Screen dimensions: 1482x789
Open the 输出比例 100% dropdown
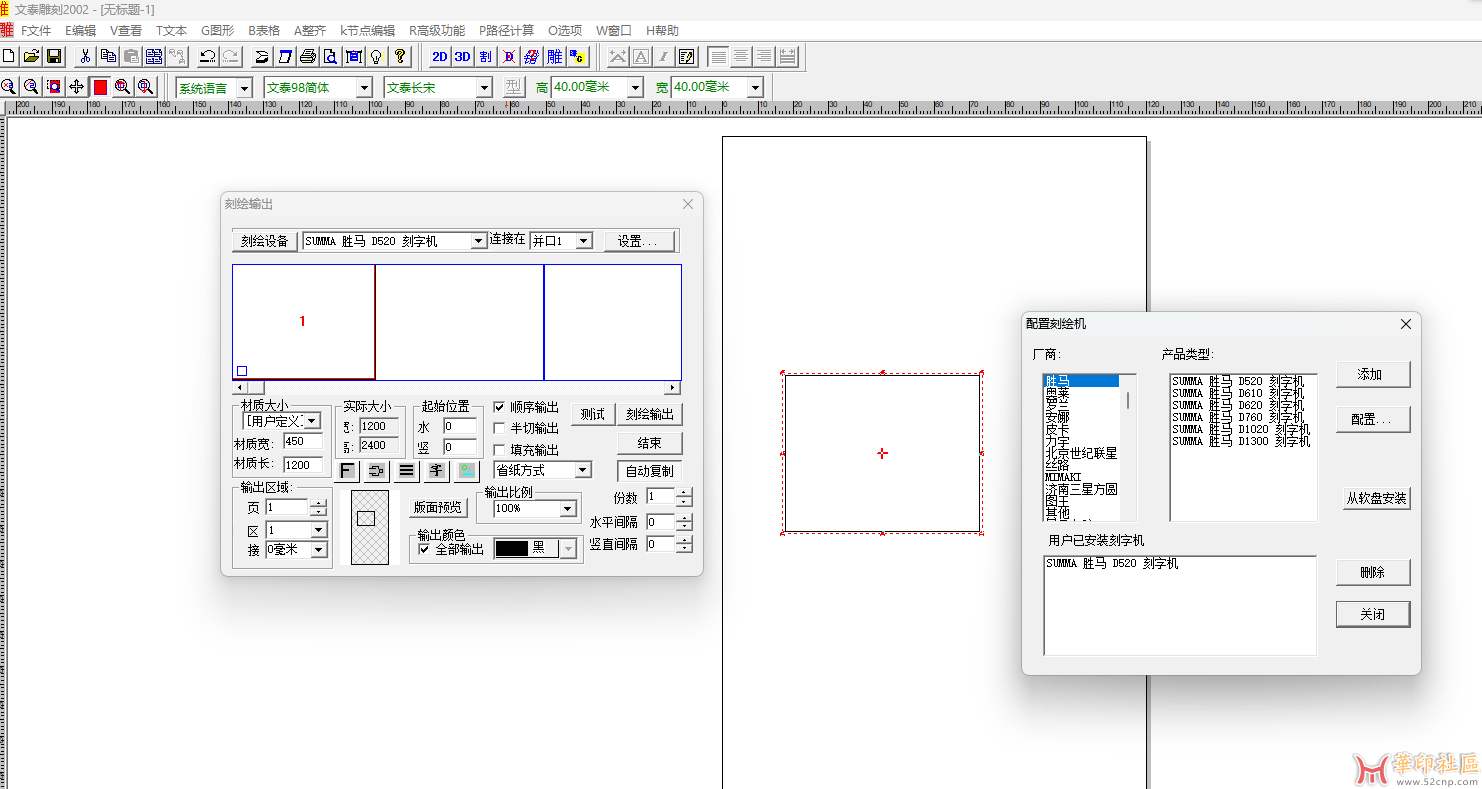(568, 509)
